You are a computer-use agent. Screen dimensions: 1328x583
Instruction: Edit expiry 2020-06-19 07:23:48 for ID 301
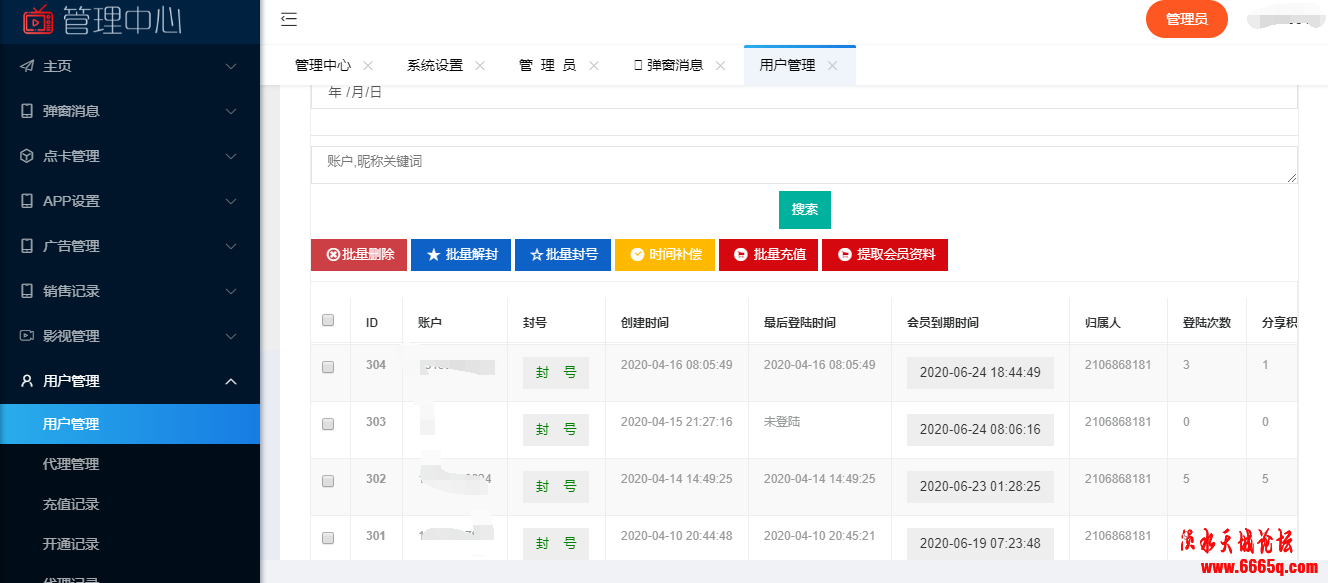click(980, 543)
